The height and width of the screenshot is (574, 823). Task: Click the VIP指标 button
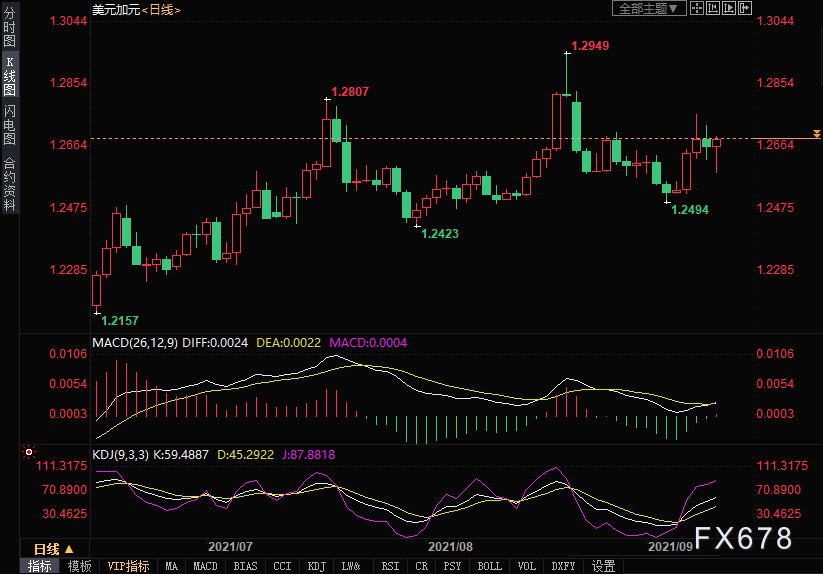click(129, 566)
